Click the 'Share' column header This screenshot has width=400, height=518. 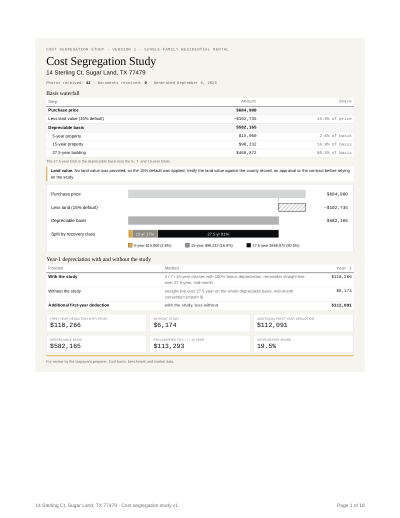point(345,101)
